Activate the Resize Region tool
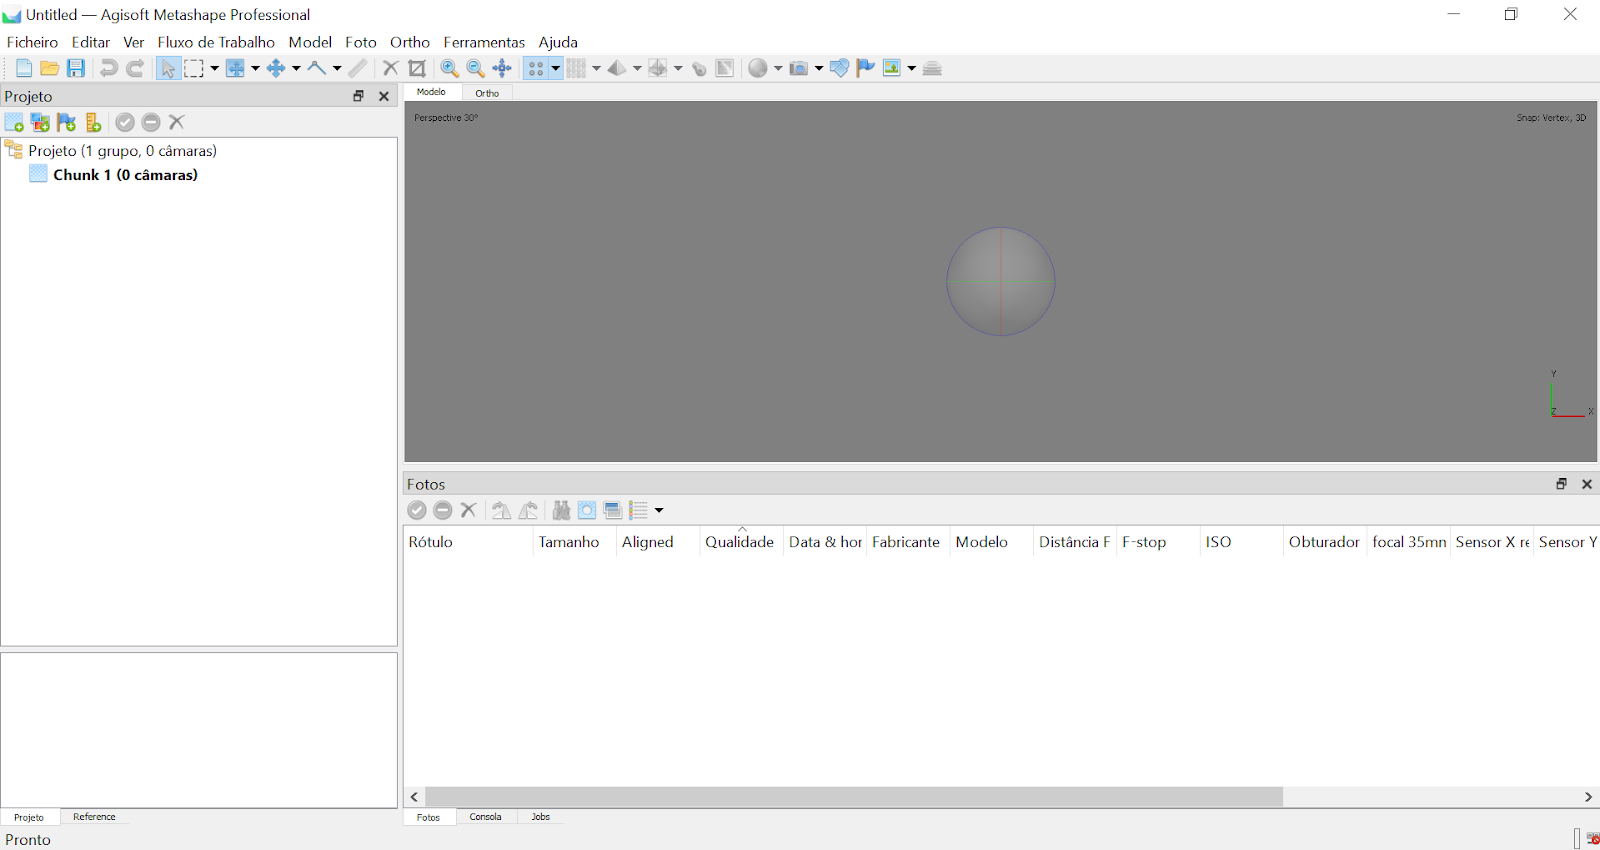Viewport: 1600px width, 850px height. (236, 68)
